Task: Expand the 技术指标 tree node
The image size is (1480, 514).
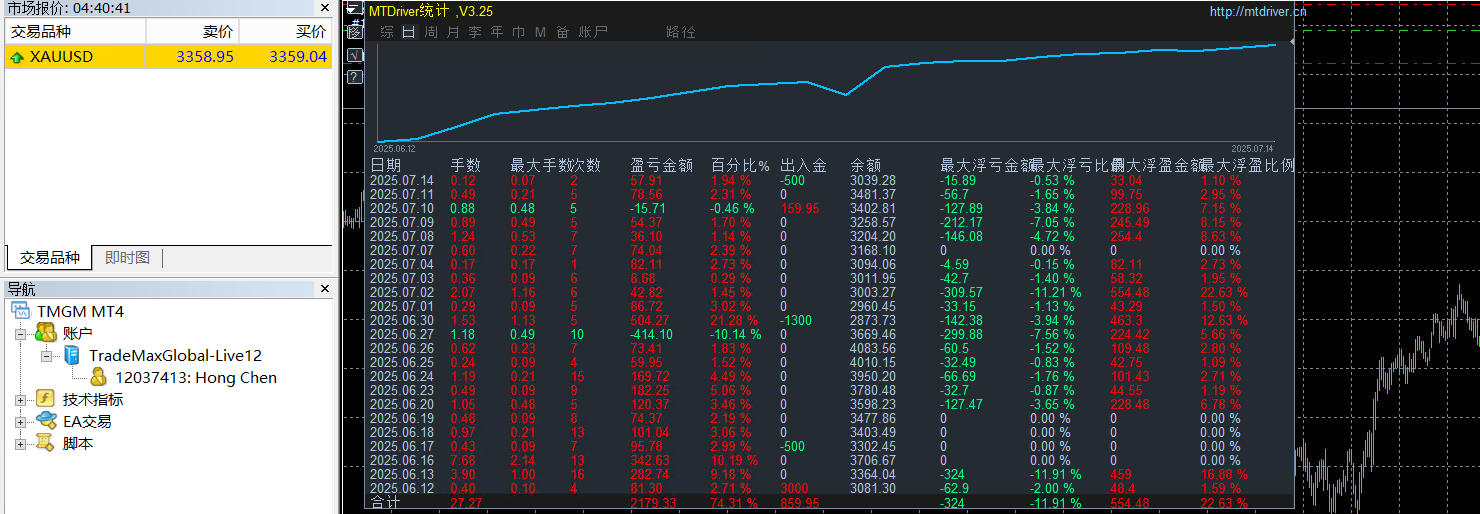Action: click(20, 400)
